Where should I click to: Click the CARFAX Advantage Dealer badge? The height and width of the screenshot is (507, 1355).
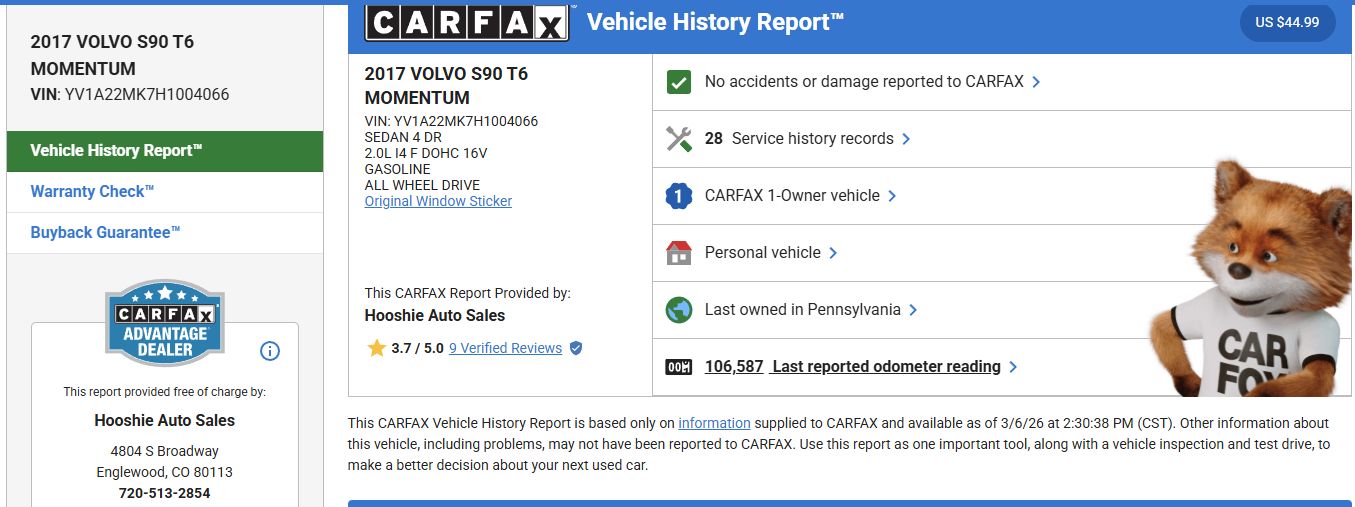pyautogui.click(x=165, y=324)
